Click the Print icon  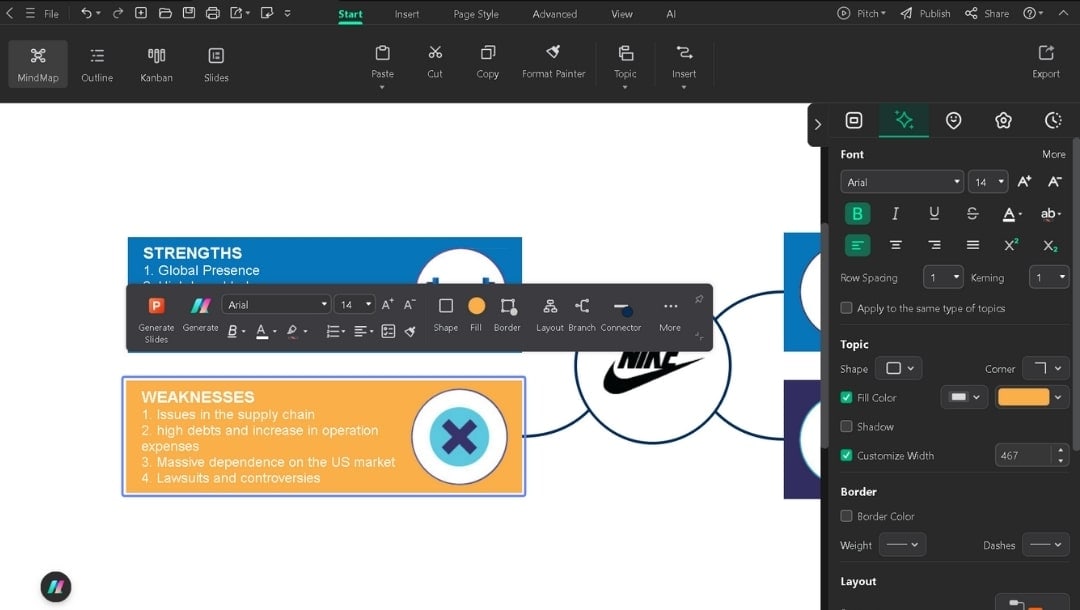coord(212,13)
